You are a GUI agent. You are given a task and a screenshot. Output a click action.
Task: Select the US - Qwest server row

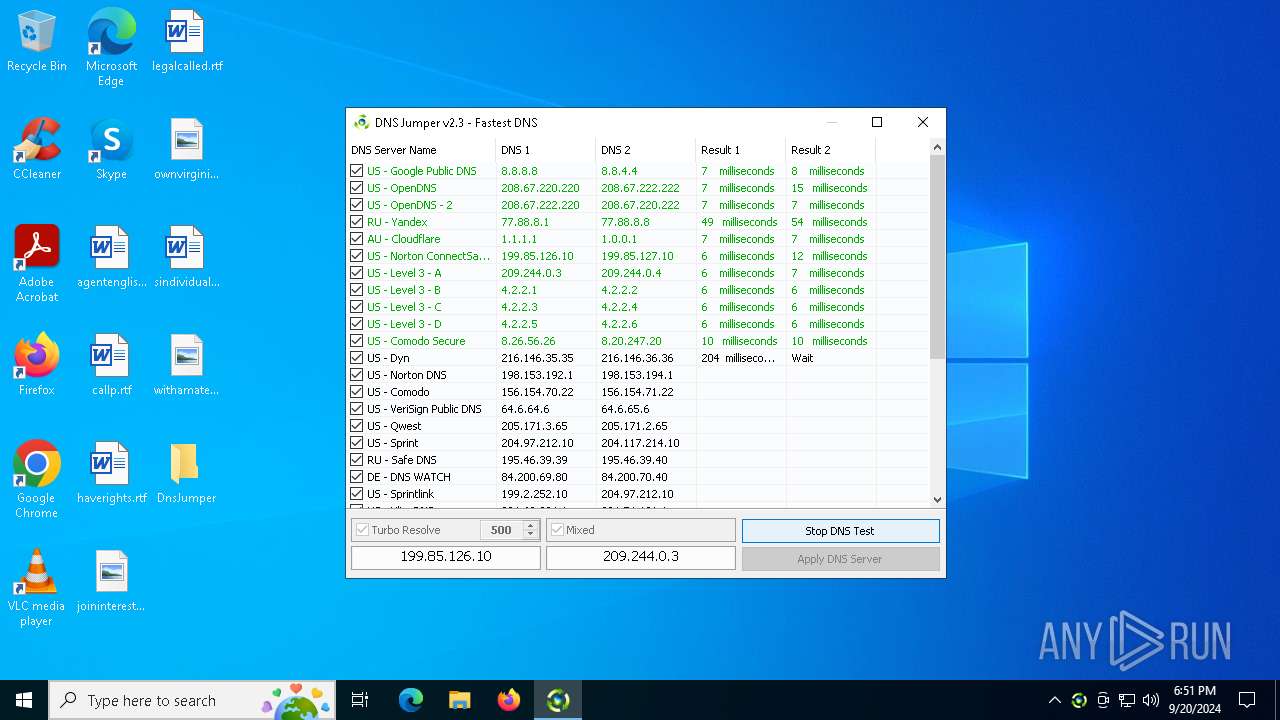point(638,426)
